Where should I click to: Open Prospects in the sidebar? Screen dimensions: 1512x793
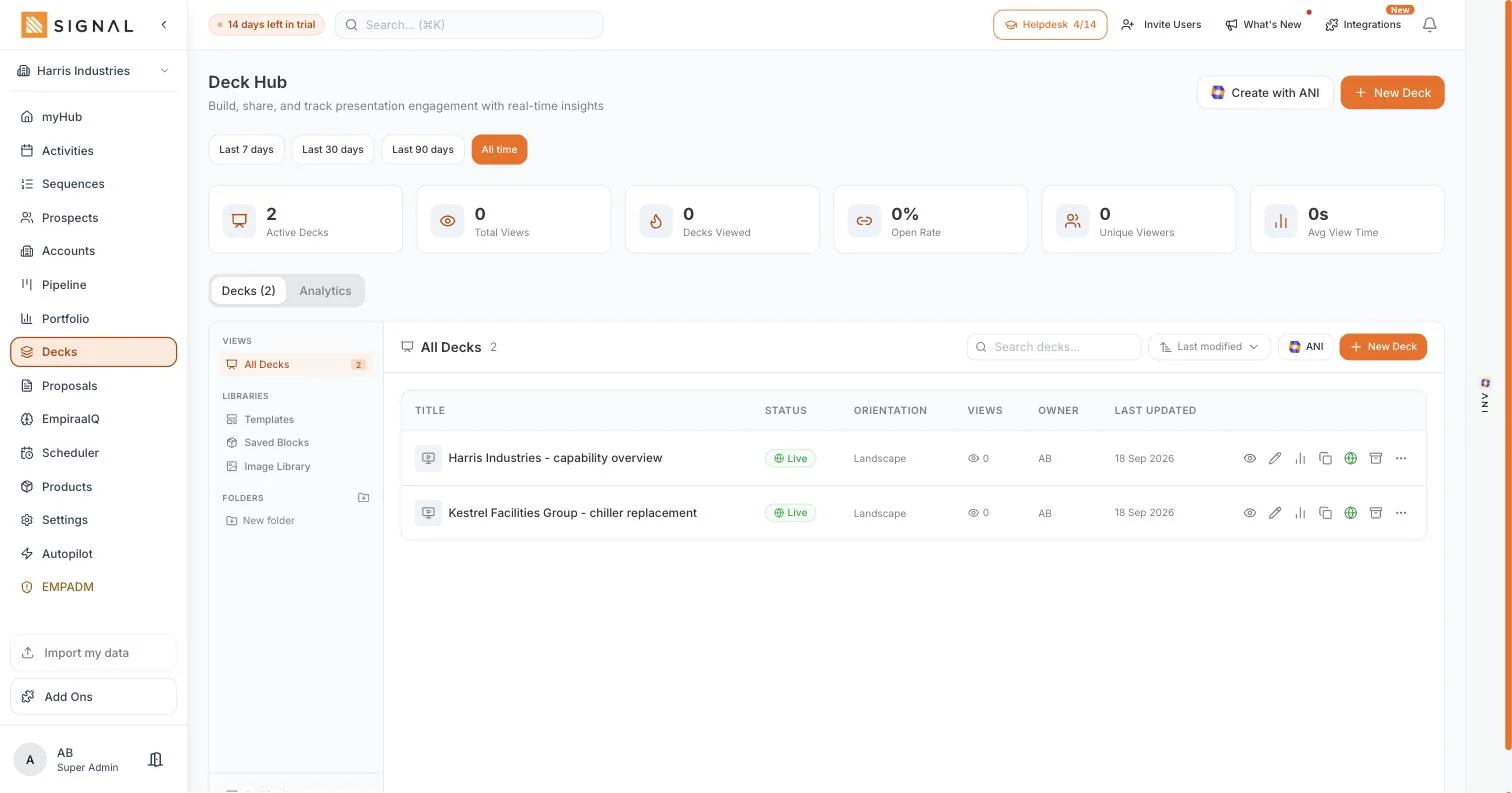tap(94, 218)
